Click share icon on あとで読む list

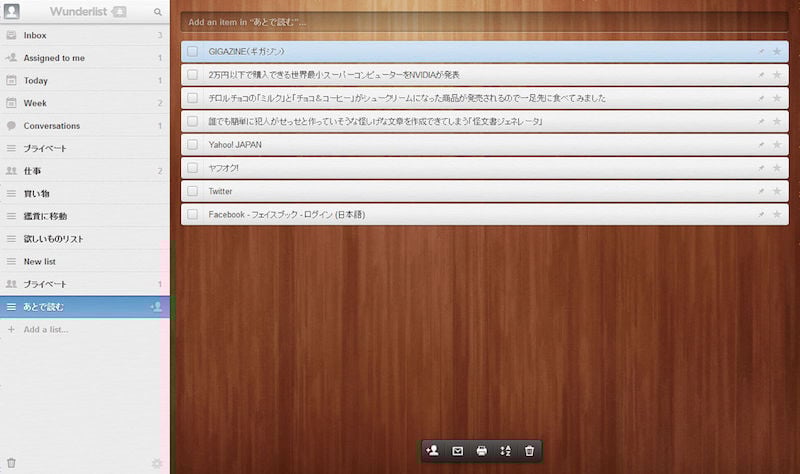[x=155, y=307]
